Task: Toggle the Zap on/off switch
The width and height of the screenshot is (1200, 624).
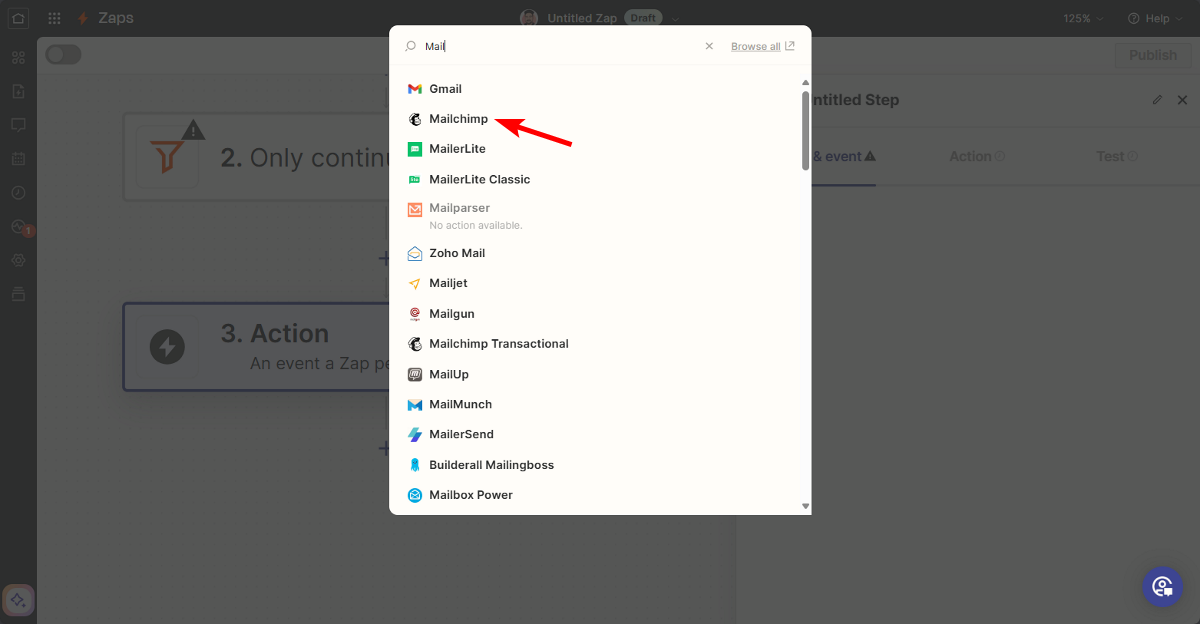Action: click(x=63, y=55)
